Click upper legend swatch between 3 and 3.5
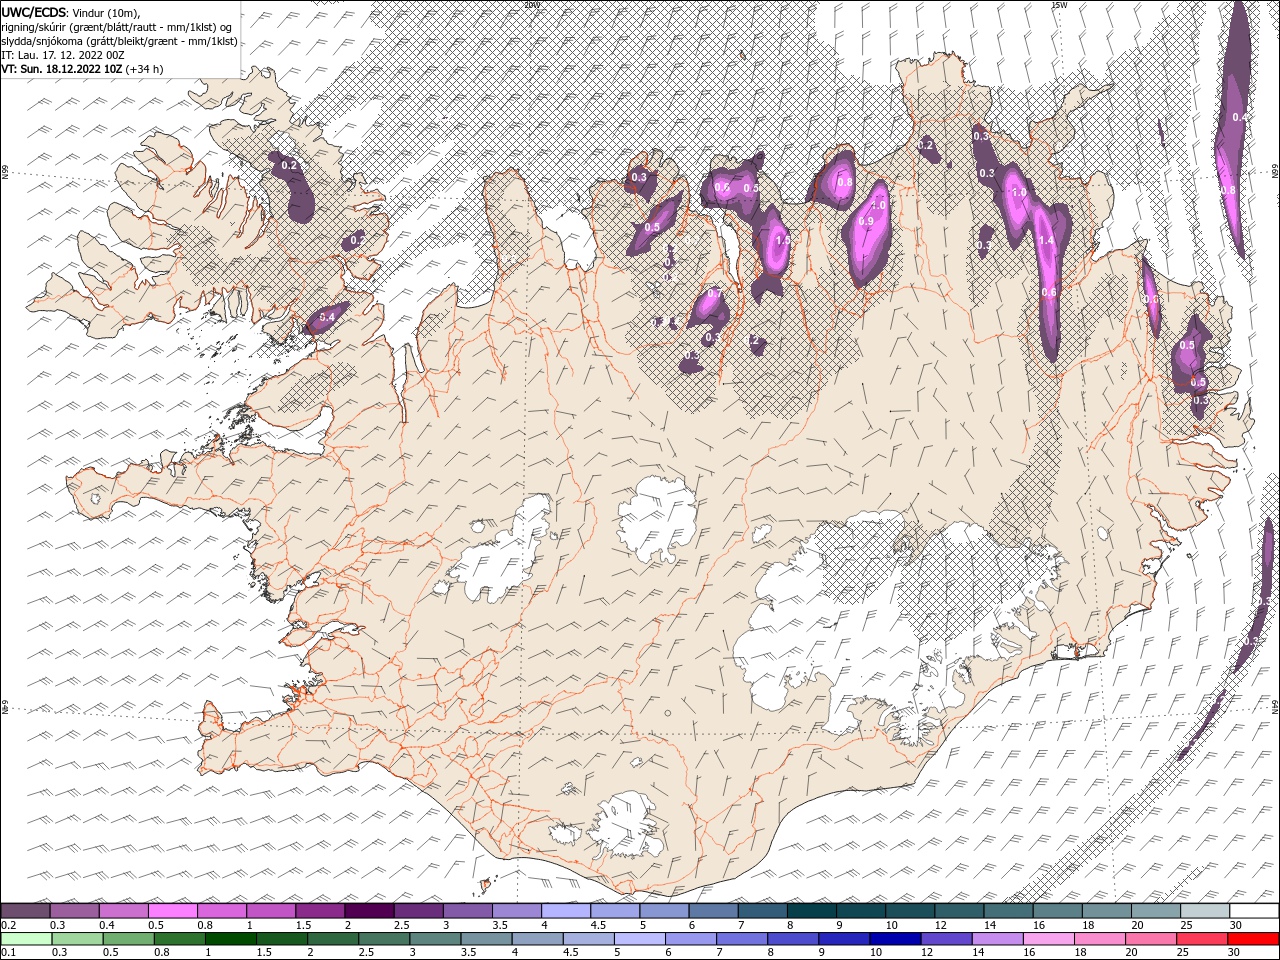Viewport: 1280px width, 960px height. click(468, 911)
